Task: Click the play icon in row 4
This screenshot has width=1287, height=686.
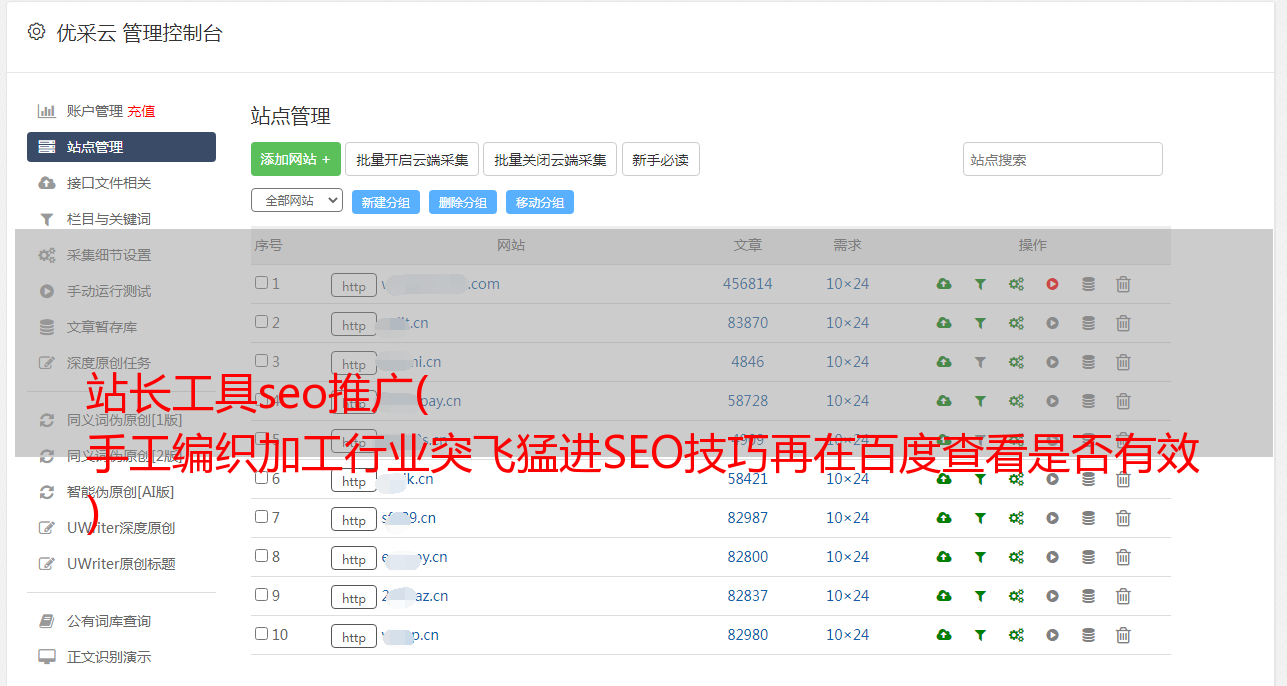Action: pos(1052,401)
